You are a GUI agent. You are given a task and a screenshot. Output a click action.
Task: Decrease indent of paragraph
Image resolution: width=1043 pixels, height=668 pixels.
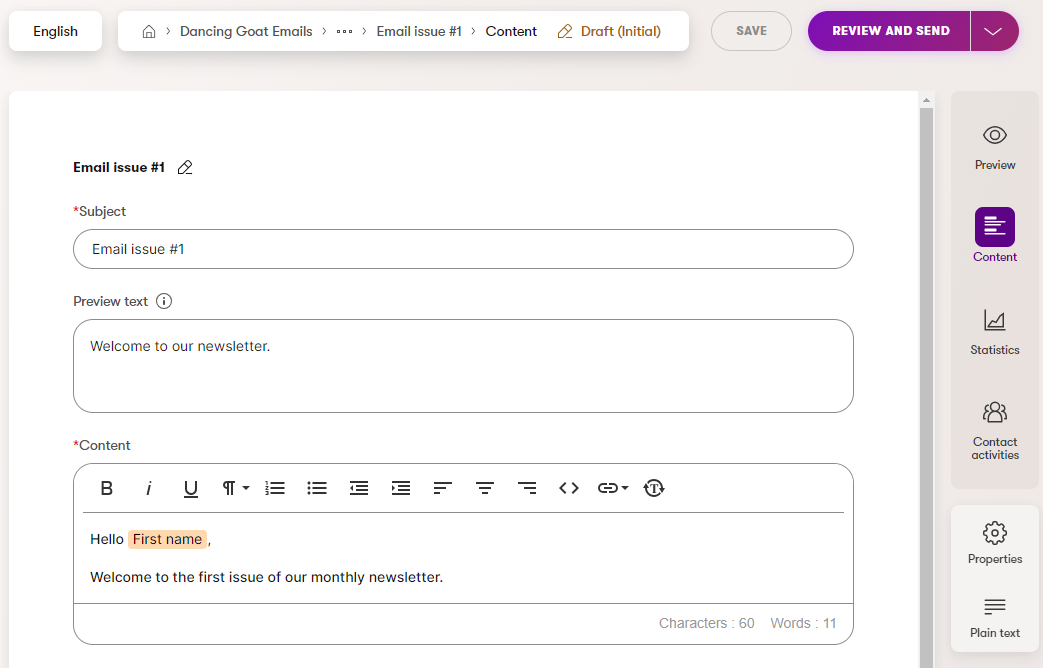[x=359, y=488]
